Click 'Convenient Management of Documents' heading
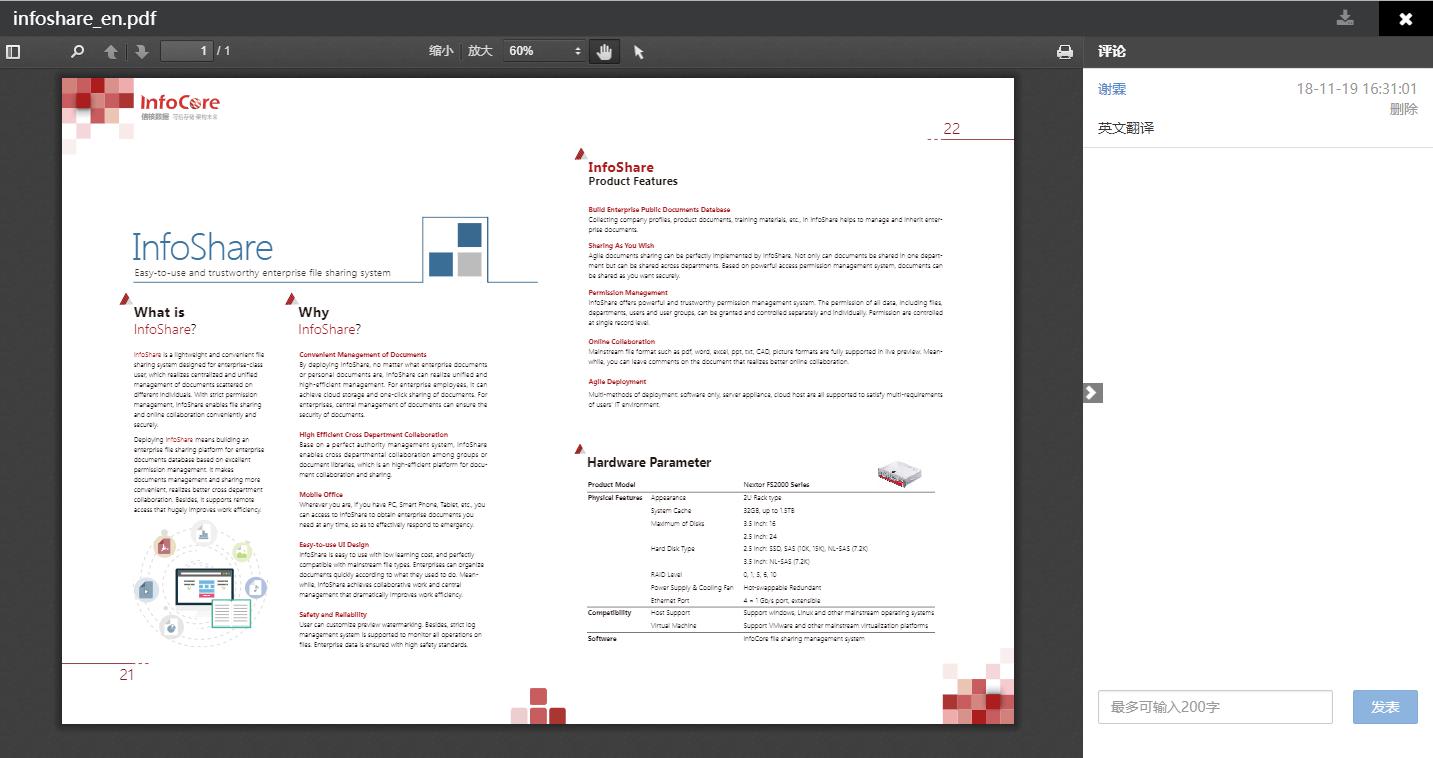Image resolution: width=1433 pixels, height=758 pixels. [362, 354]
